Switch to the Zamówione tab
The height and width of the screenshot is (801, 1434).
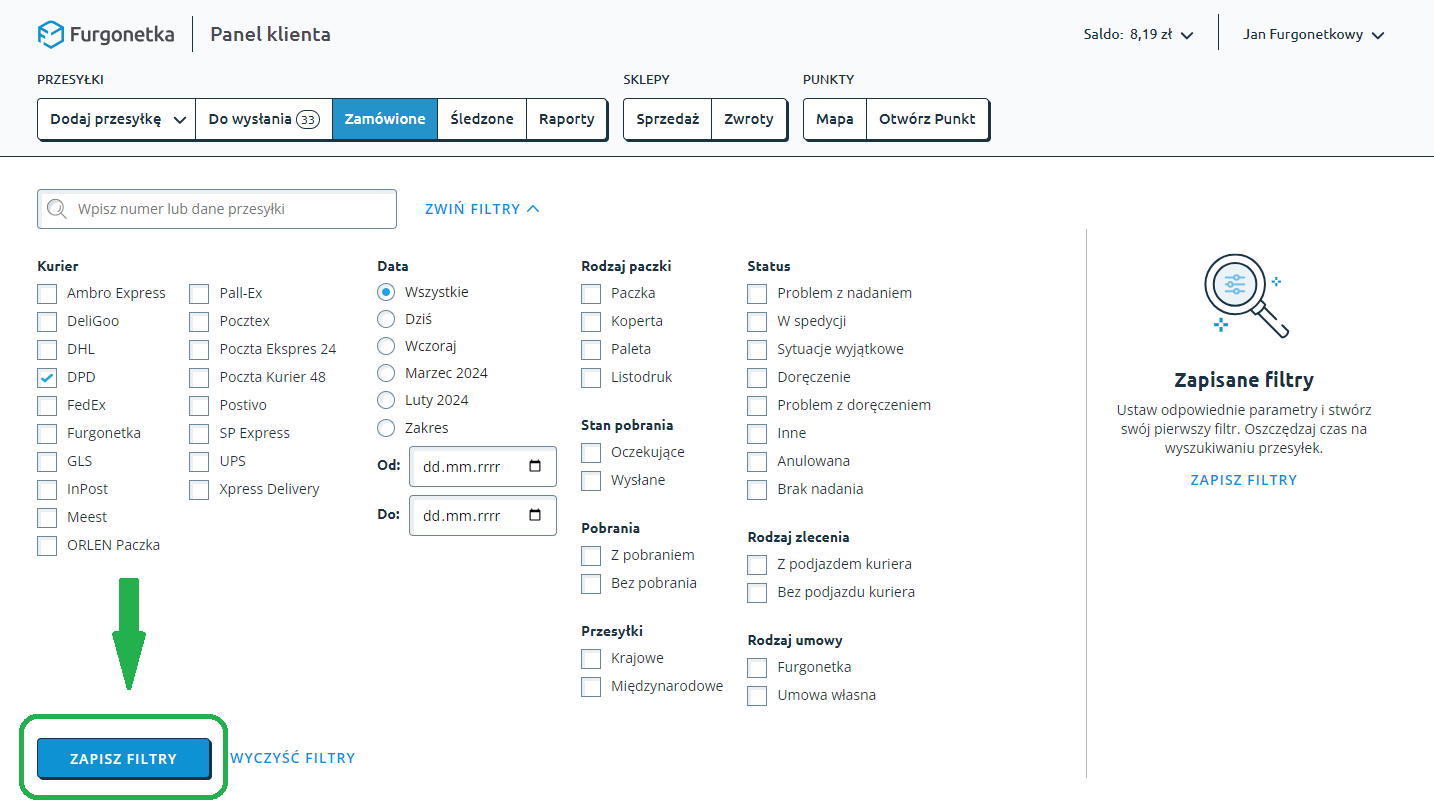coord(385,119)
